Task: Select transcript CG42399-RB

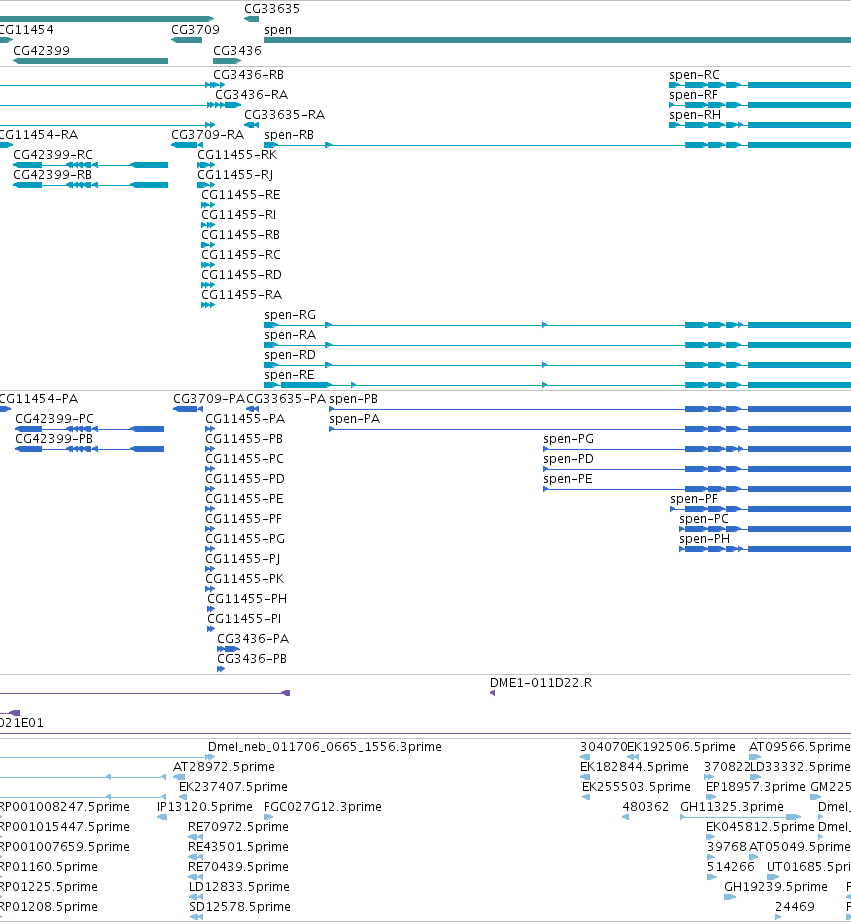Action: click(x=52, y=175)
